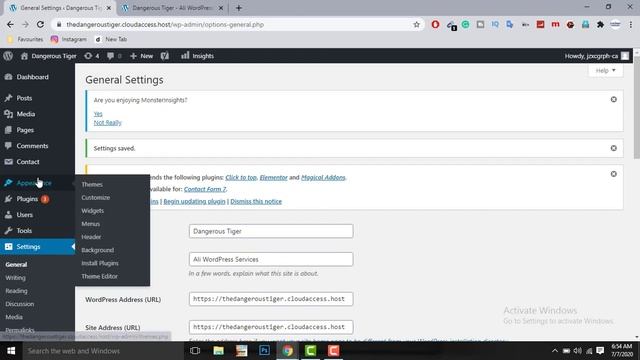This screenshot has height=360, width=640.
Task: Open Reading settings submenu
Action: tap(16, 291)
